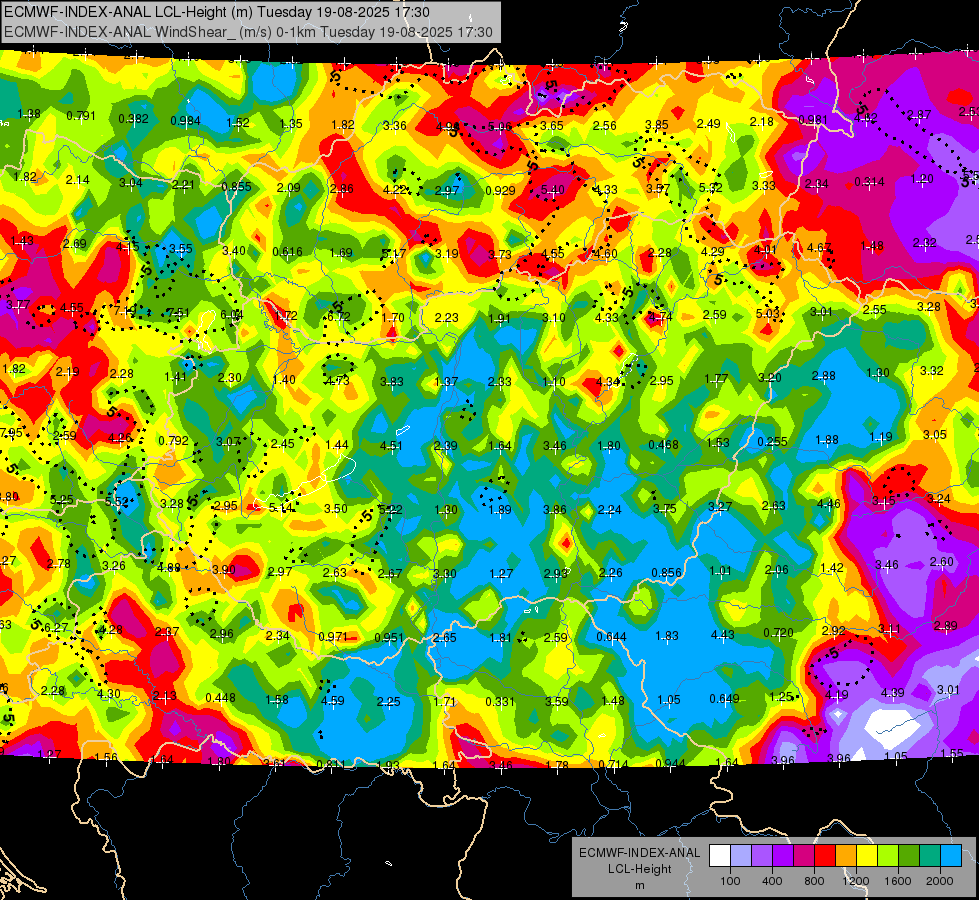
Task: Click wind shear value 4.73
Action: click(x=337, y=380)
